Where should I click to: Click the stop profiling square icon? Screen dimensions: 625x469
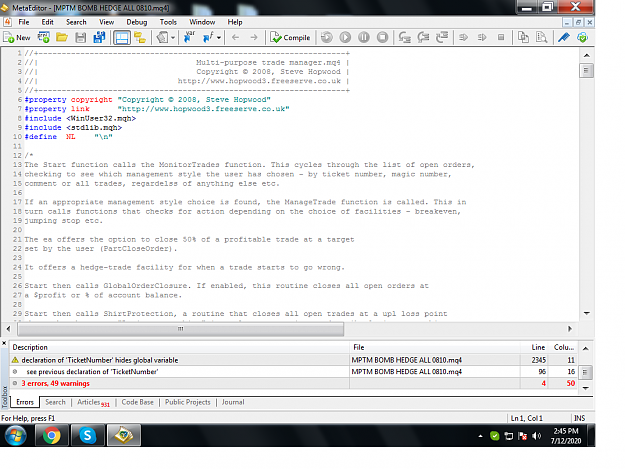coord(501,37)
